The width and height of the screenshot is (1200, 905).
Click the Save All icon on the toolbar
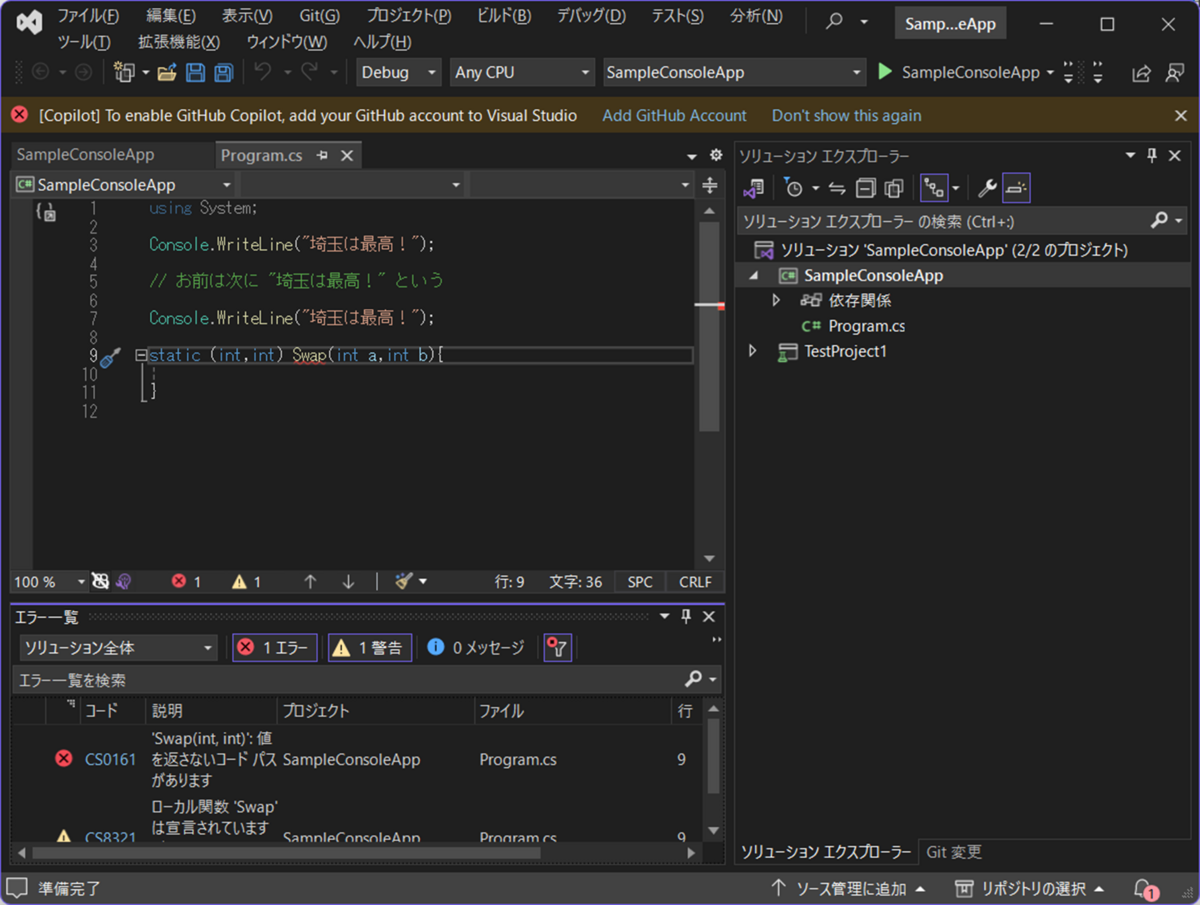point(222,72)
